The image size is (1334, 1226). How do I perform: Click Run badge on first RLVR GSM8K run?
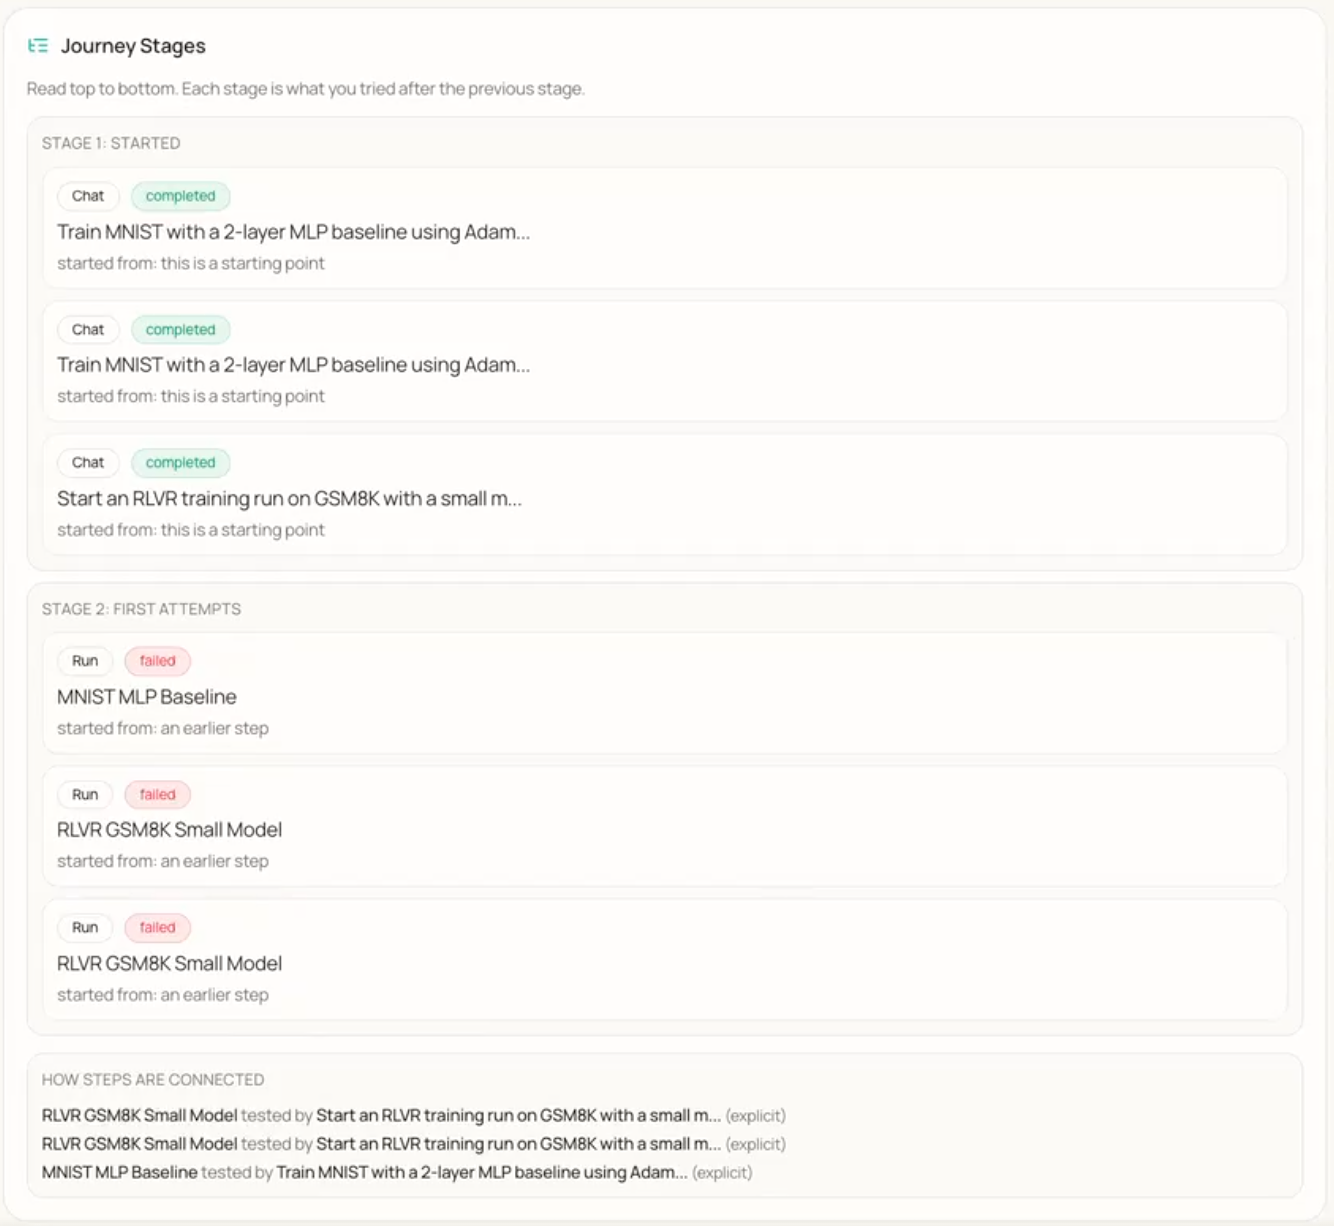(x=85, y=795)
